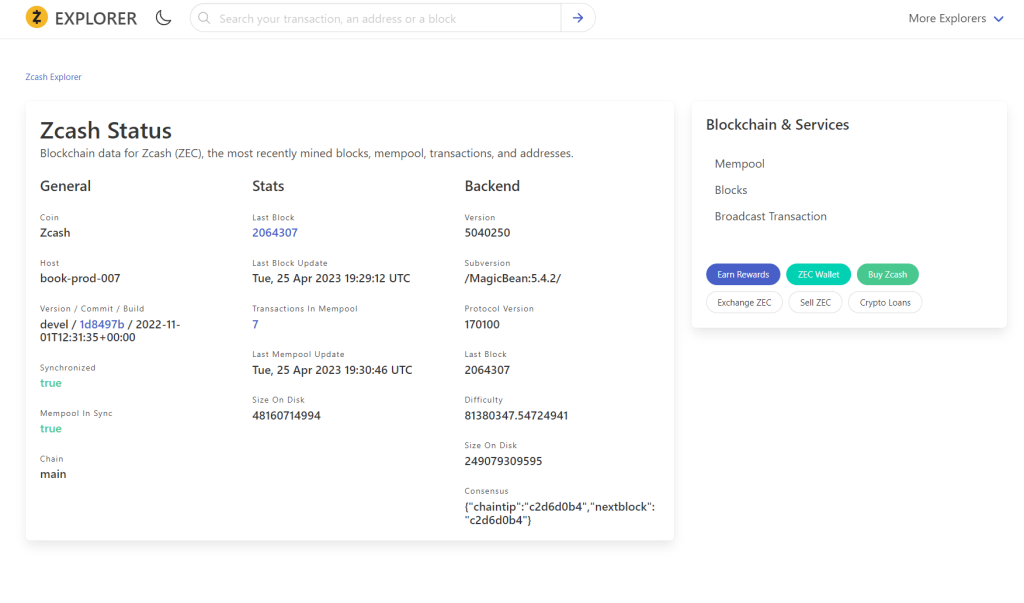The image size is (1024, 603).
Task: Open the 7 mempool transactions
Action: [254, 324]
